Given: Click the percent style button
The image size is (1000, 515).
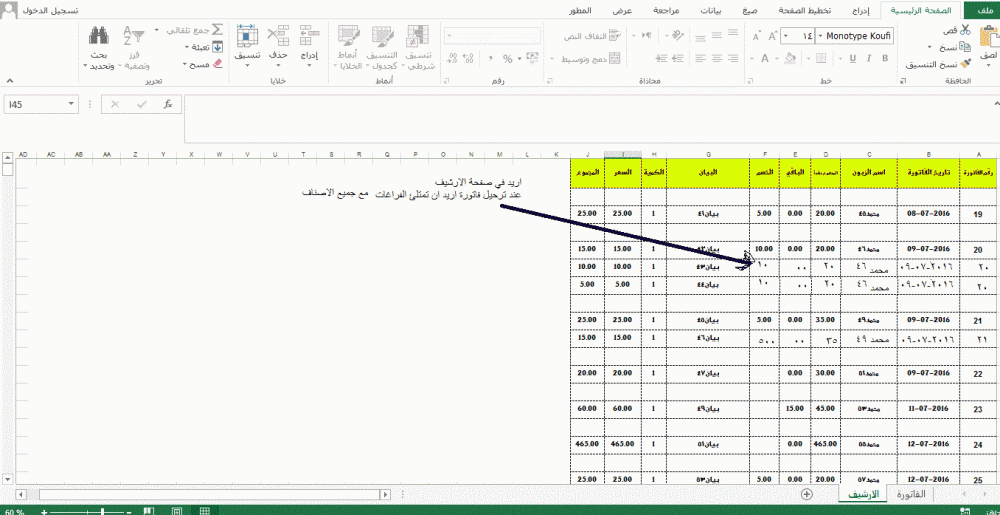Looking at the screenshot, I should tap(508, 59).
